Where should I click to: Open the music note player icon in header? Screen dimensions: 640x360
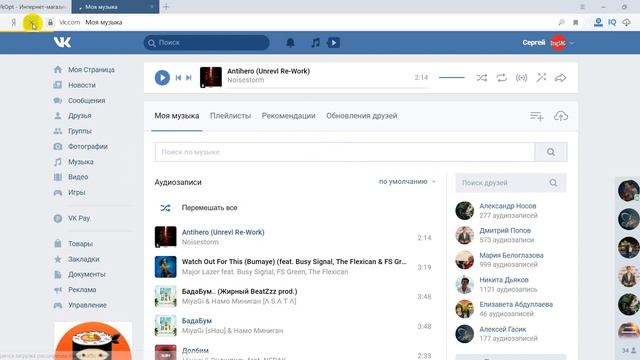tap(316, 42)
